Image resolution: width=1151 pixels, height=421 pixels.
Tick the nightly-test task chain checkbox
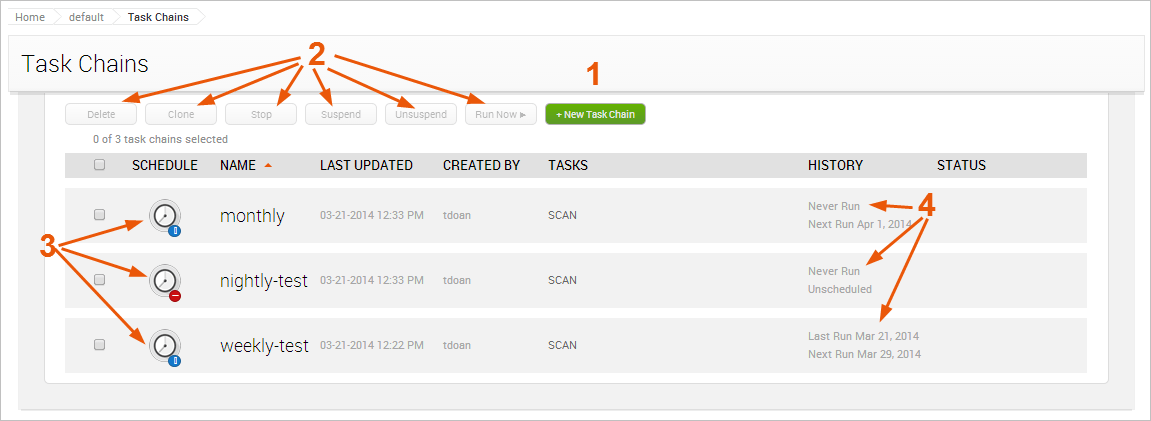pyautogui.click(x=99, y=280)
